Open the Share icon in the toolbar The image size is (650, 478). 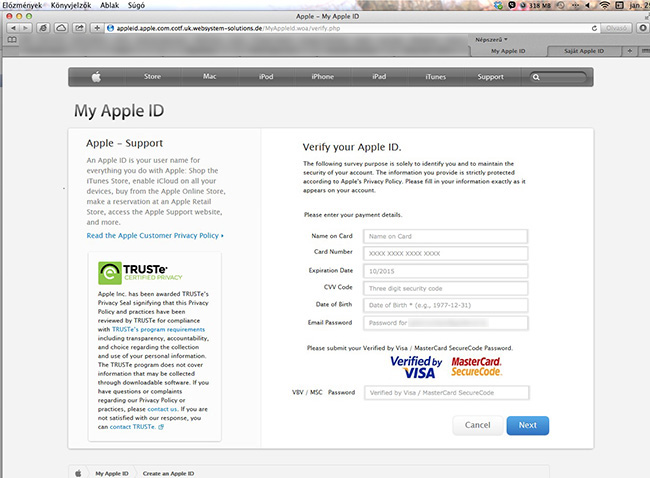pos(79,28)
